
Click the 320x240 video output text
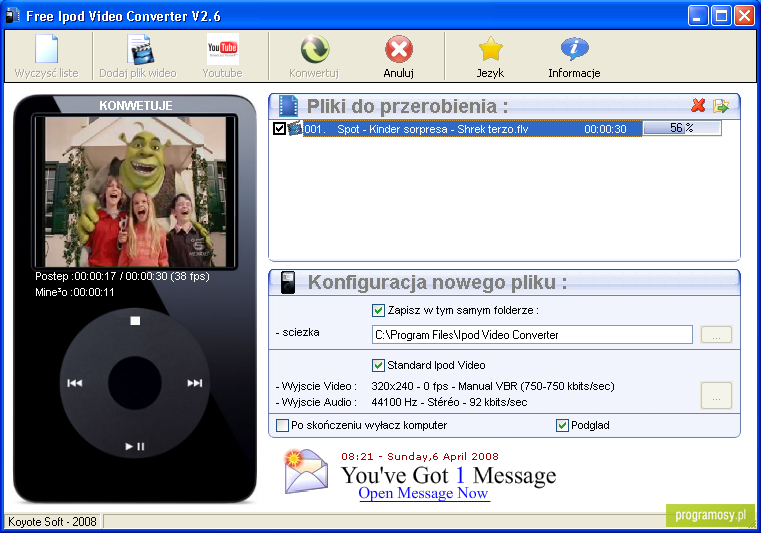[x=493, y=386]
